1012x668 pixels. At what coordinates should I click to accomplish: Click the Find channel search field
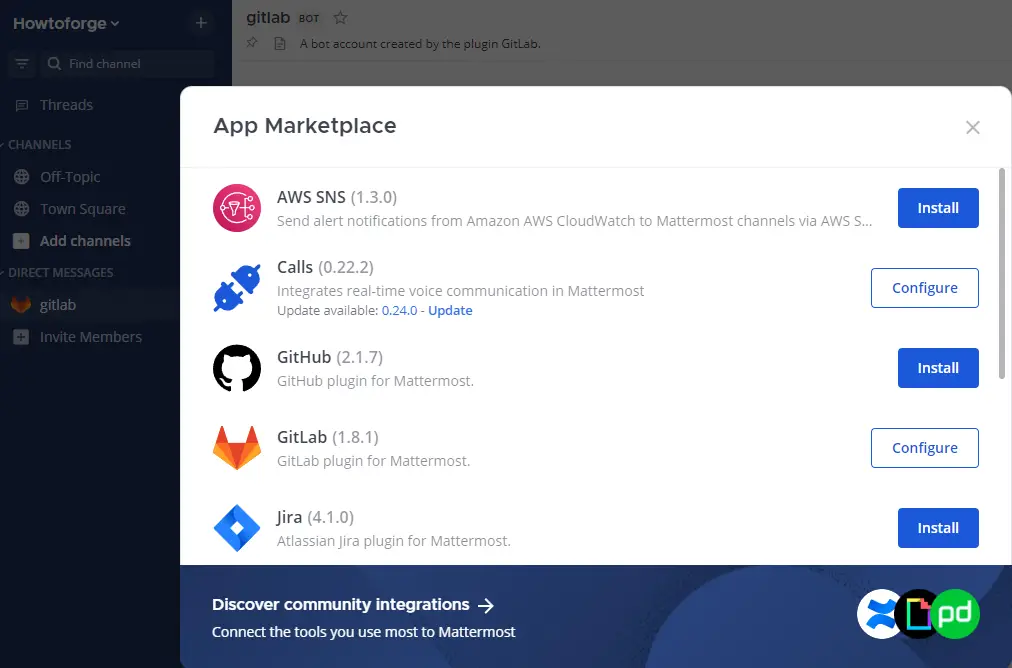click(135, 64)
